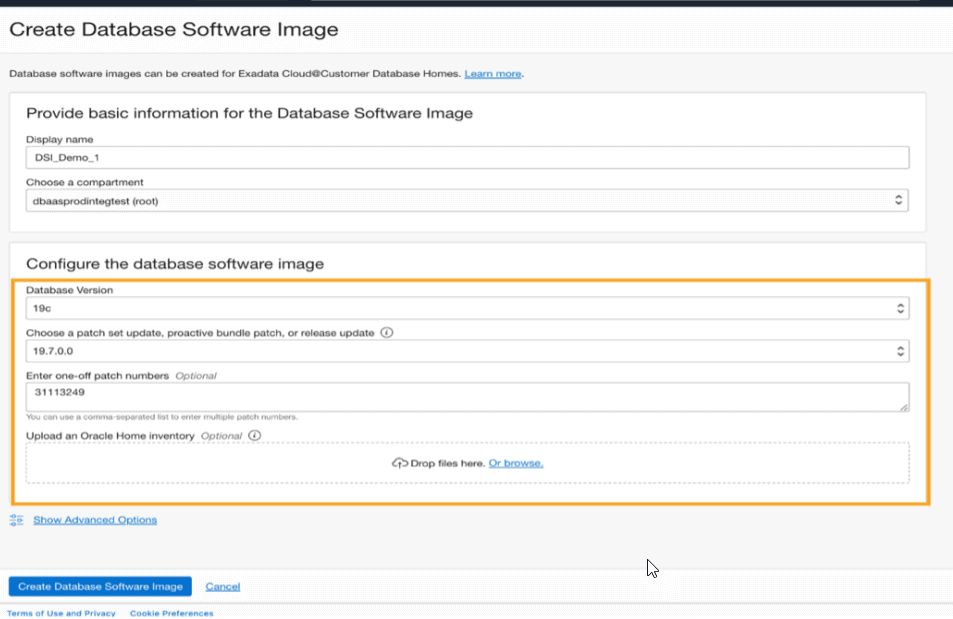Click the Create Database Software Image button
The image size is (953, 619).
pos(99,586)
